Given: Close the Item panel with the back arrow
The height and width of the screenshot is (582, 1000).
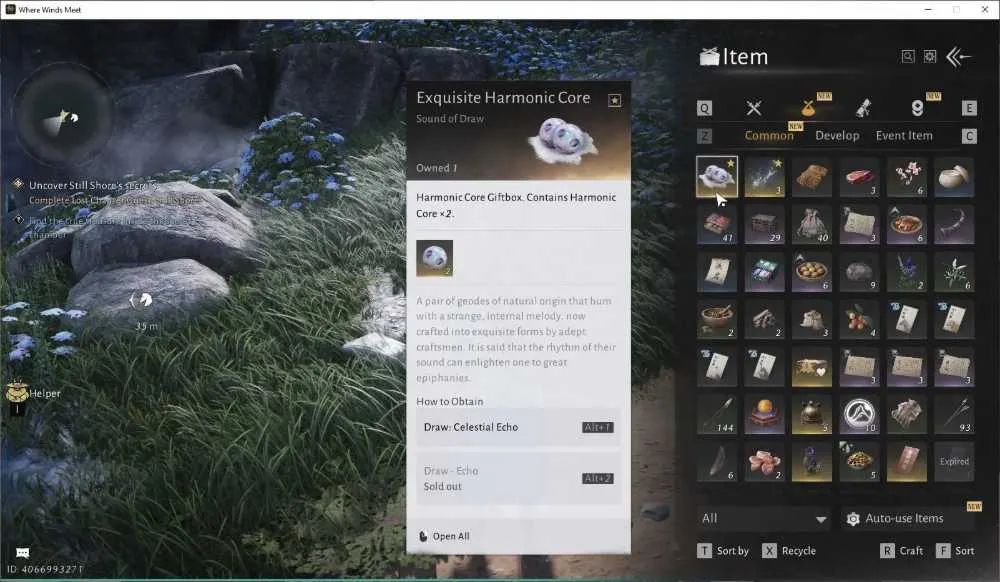Looking at the screenshot, I should click(x=958, y=57).
